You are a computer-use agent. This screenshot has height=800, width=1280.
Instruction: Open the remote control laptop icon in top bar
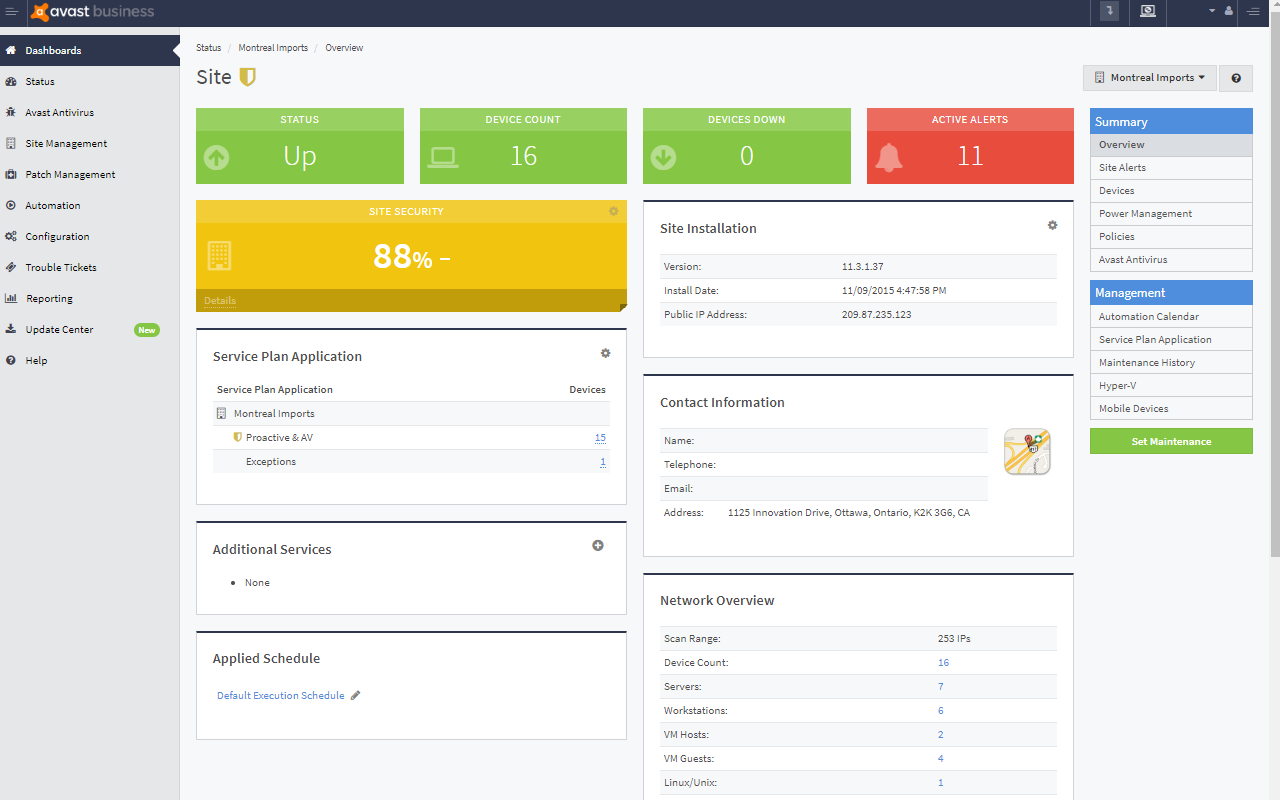point(1147,13)
